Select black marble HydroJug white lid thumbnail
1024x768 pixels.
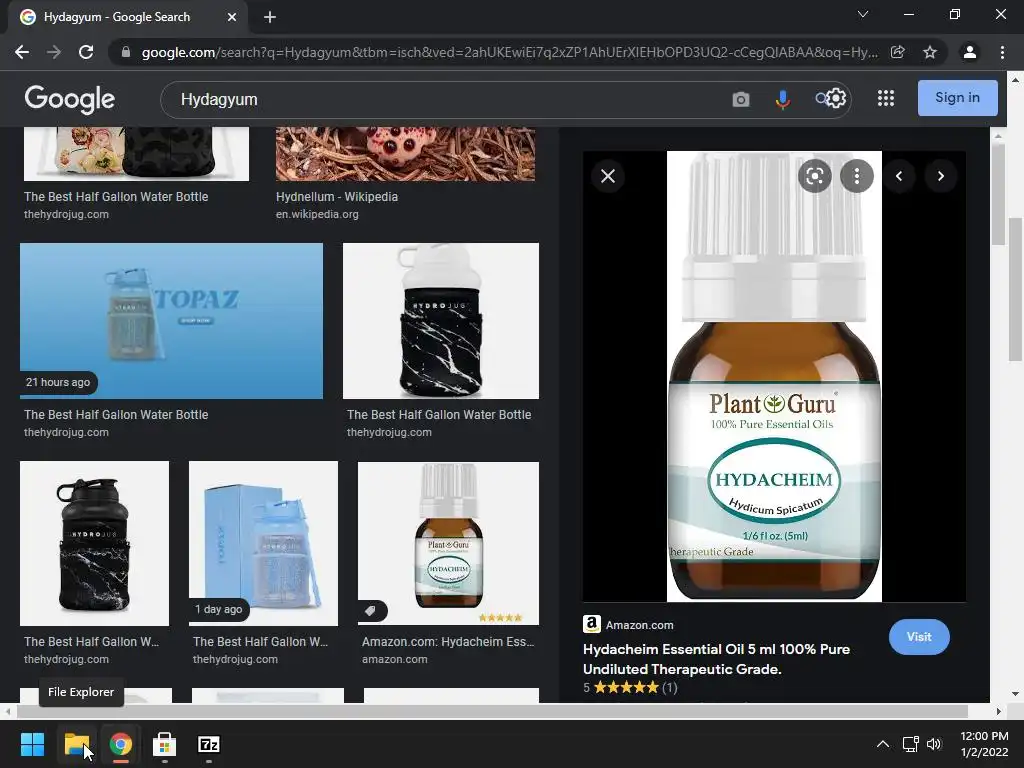(441, 321)
